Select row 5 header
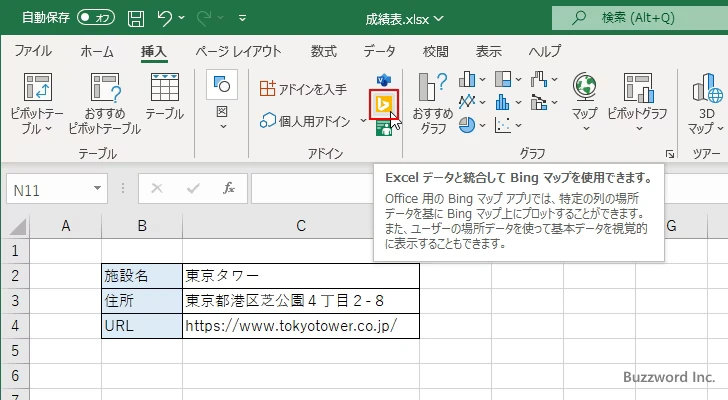Viewport: 728px width, 400px height. 15,350
